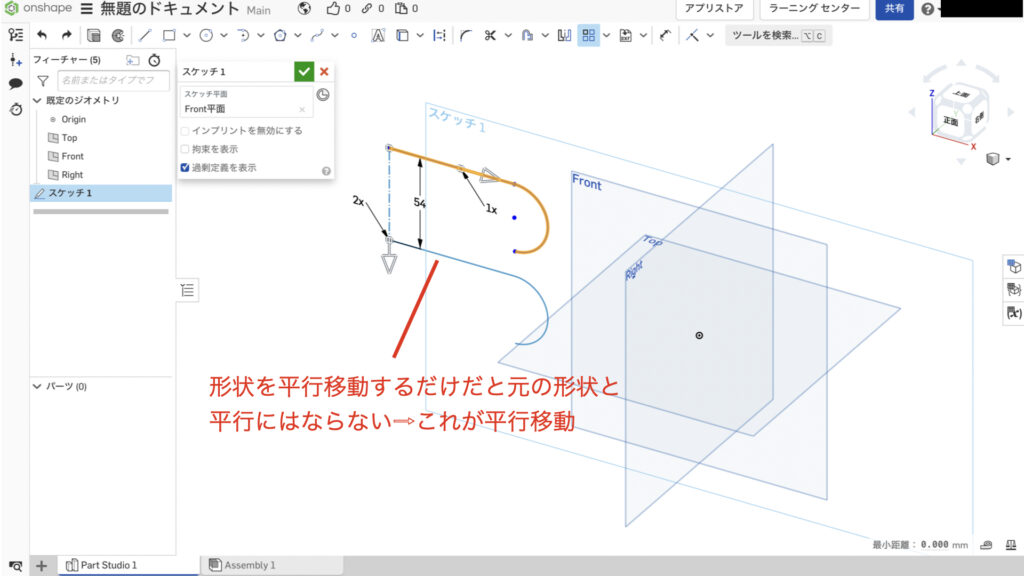Click the thumbs-up like icon

pyautogui.click(x=333, y=8)
